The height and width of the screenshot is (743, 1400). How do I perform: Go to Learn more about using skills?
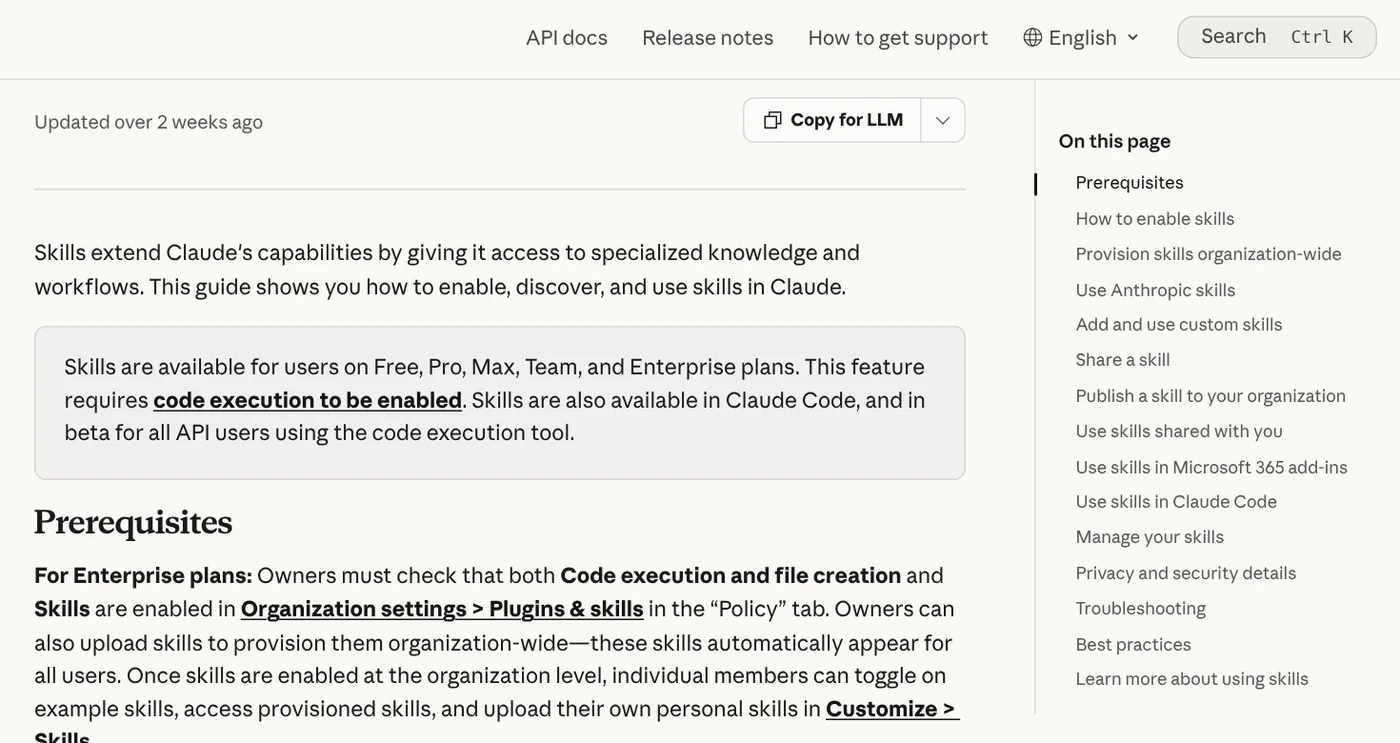1192,679
